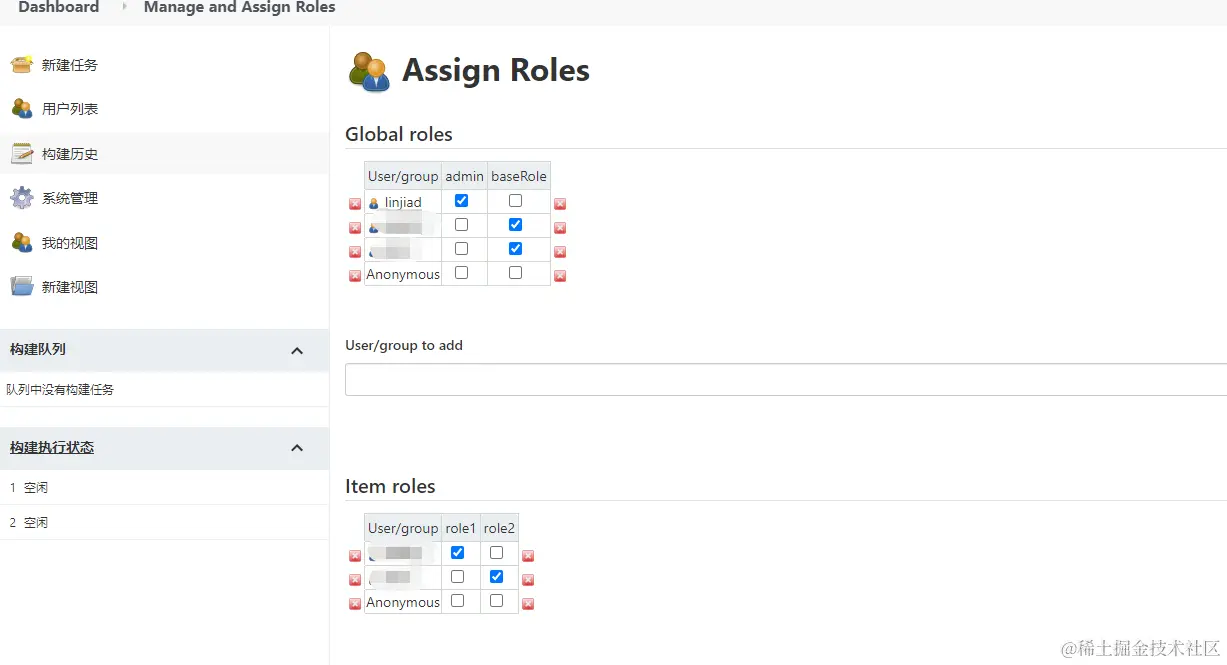Click the 我的视图 user icon
This screenshot has width=1227, height=665.
(22, 243)
